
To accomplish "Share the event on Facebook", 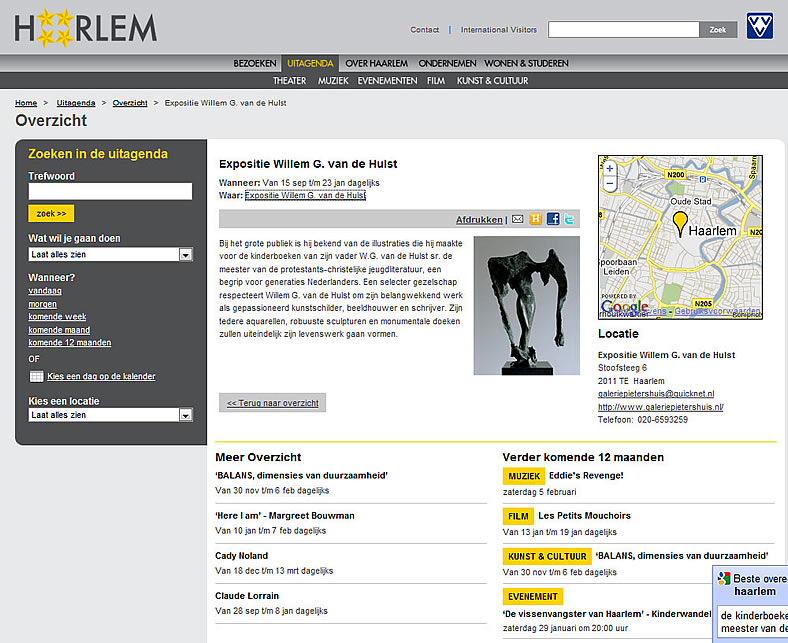I will (x=552, y=219).
